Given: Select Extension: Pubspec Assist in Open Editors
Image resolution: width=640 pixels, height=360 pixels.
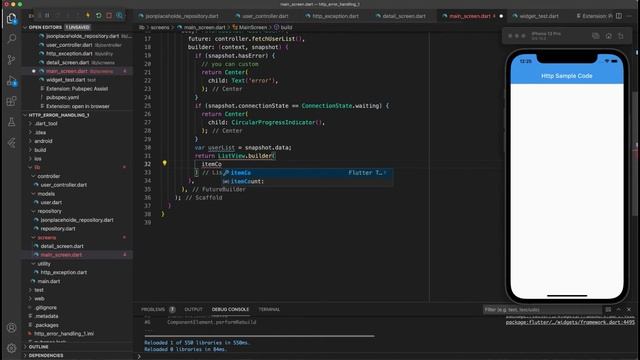Looking at the screenshot, I should [x=77, y=89].
